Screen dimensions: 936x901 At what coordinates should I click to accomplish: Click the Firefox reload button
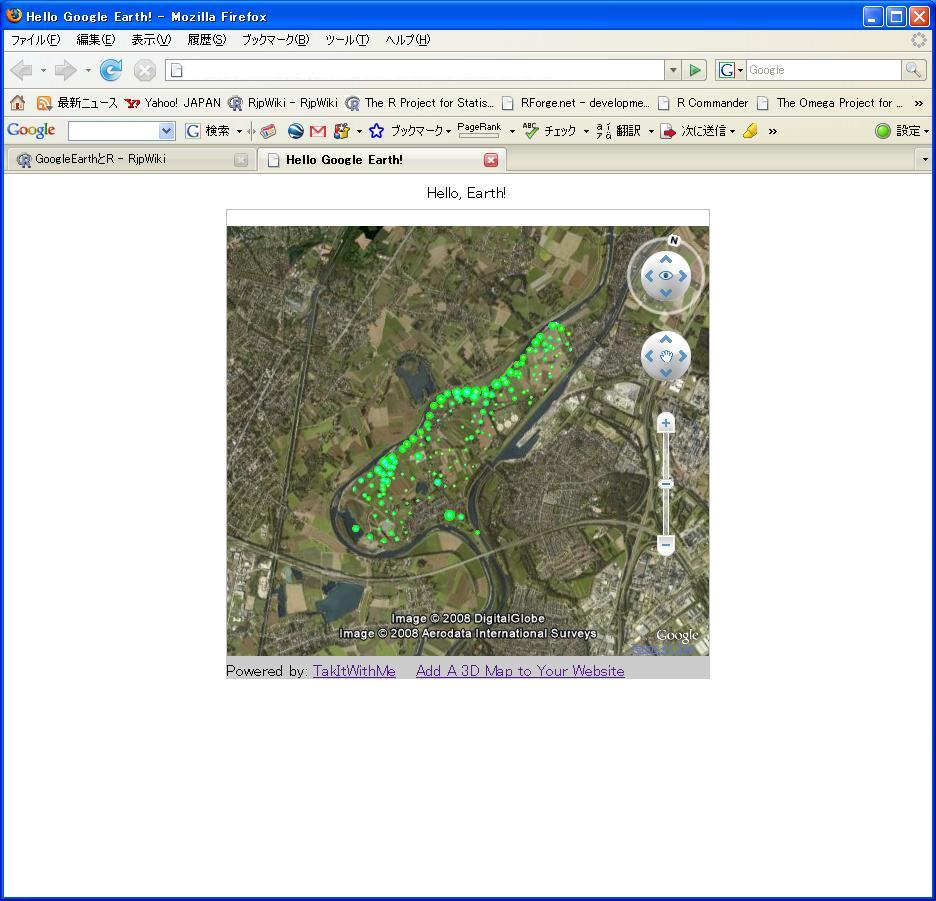click(x=111, y=70)
